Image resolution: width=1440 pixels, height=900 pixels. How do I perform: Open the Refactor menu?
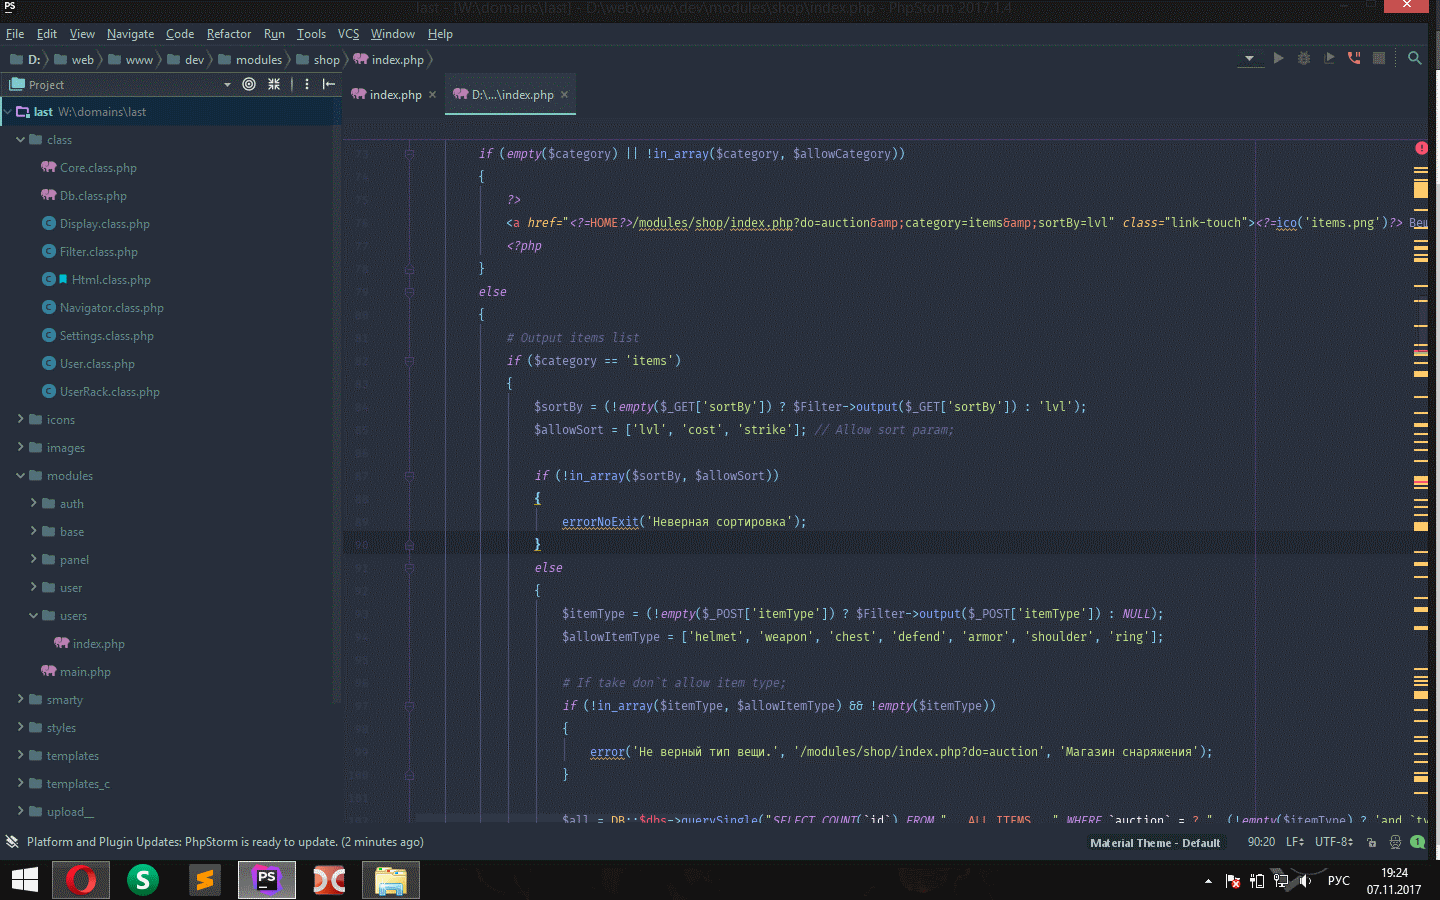pyautogui.click(x=228, y=34)
